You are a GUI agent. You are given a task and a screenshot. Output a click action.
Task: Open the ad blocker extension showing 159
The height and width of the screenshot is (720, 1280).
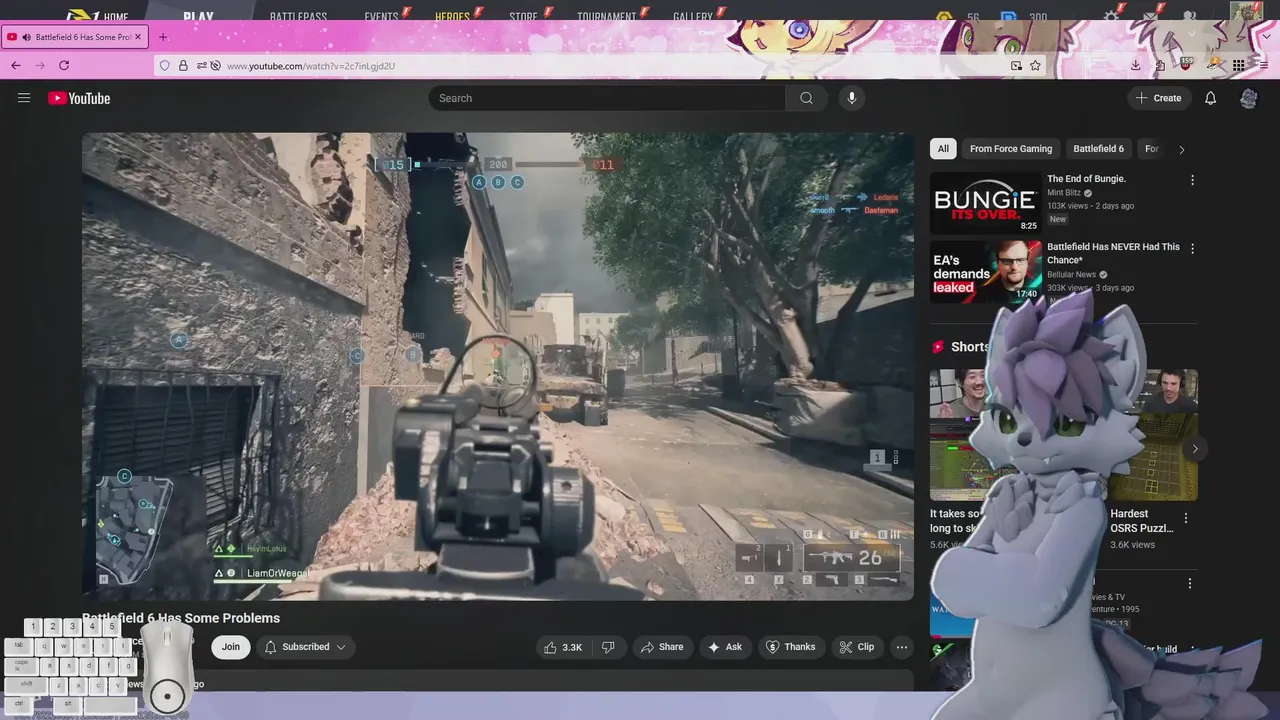[x=1186, y=65]
